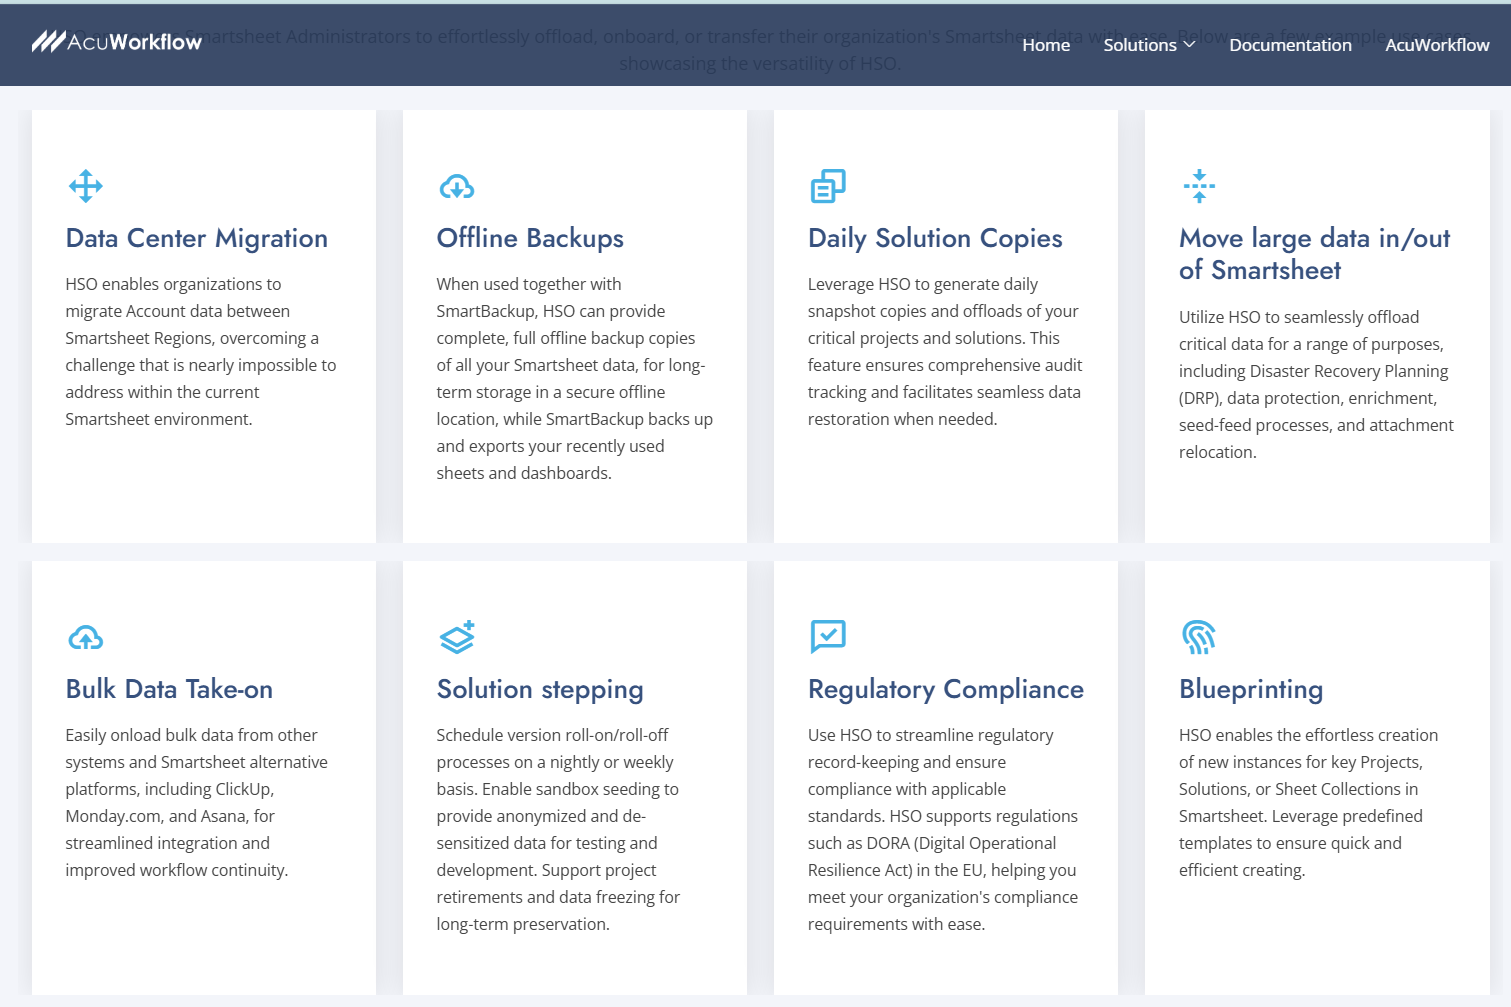The height and width of the screenshot is (1007, 1511).
Task: Select the Regulatory Compliance heading
Action: tap(946, 689)
